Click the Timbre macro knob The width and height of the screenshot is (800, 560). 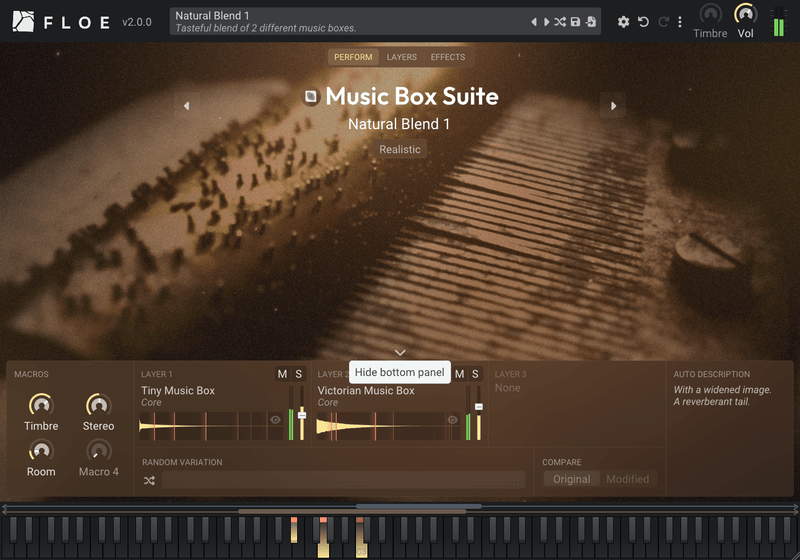(x=41, y=404)
